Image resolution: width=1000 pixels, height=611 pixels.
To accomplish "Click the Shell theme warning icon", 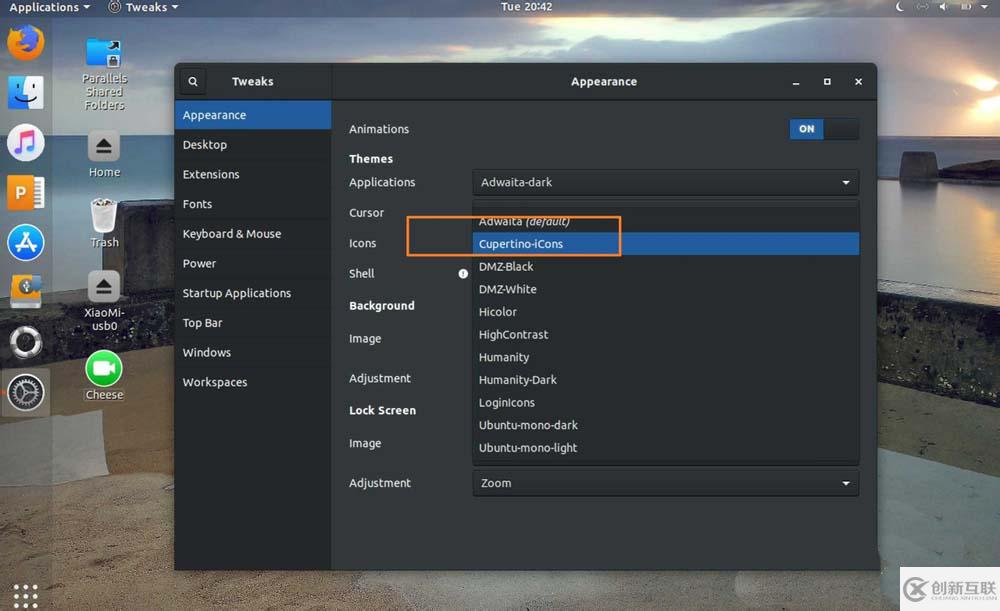I will pos(463,273).
